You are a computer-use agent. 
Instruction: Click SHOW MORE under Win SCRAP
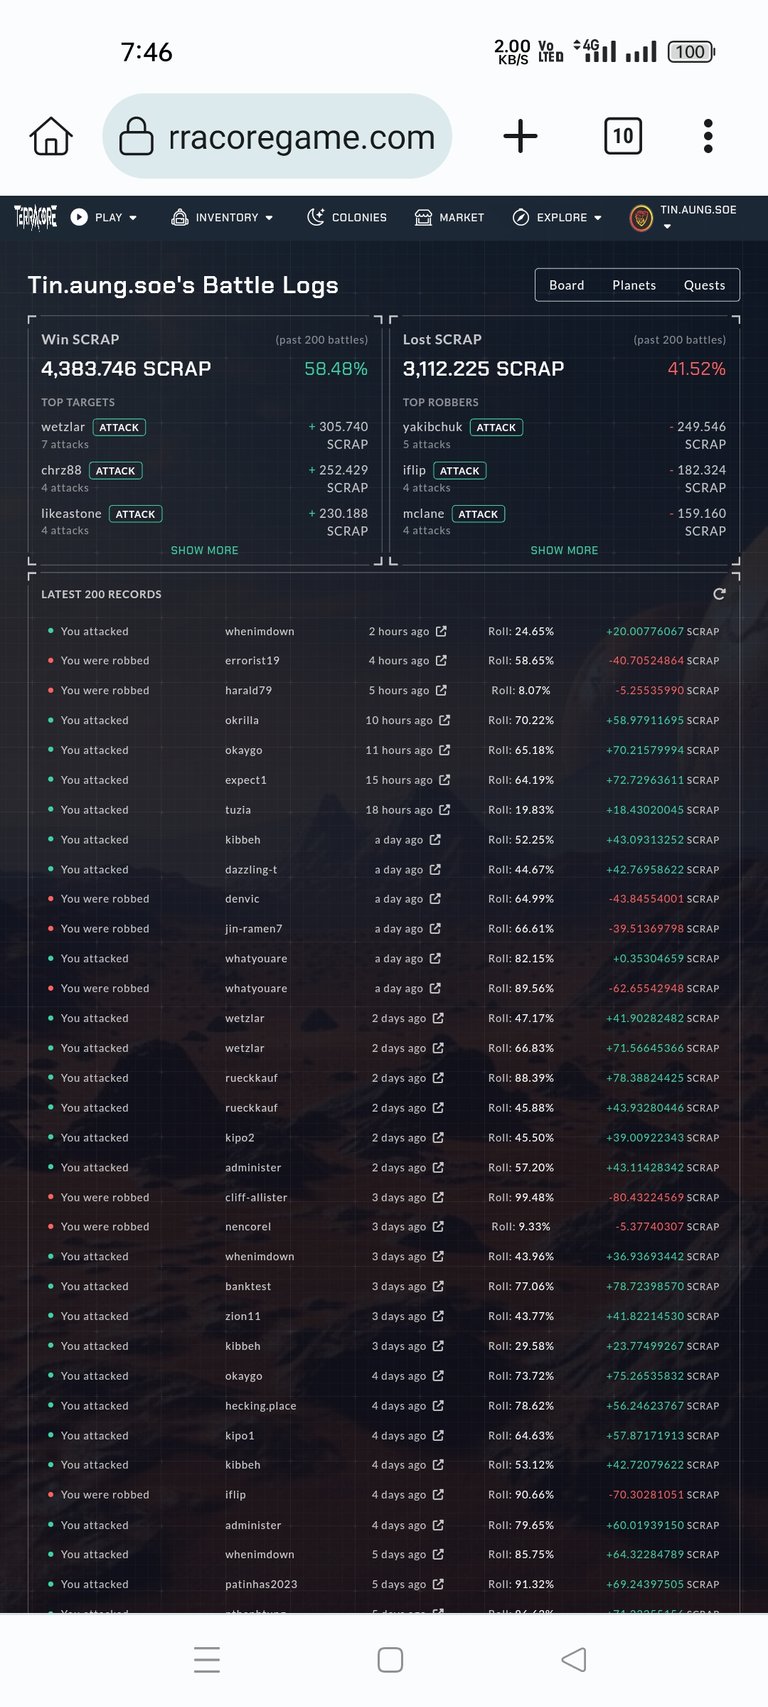coord(204,550)
